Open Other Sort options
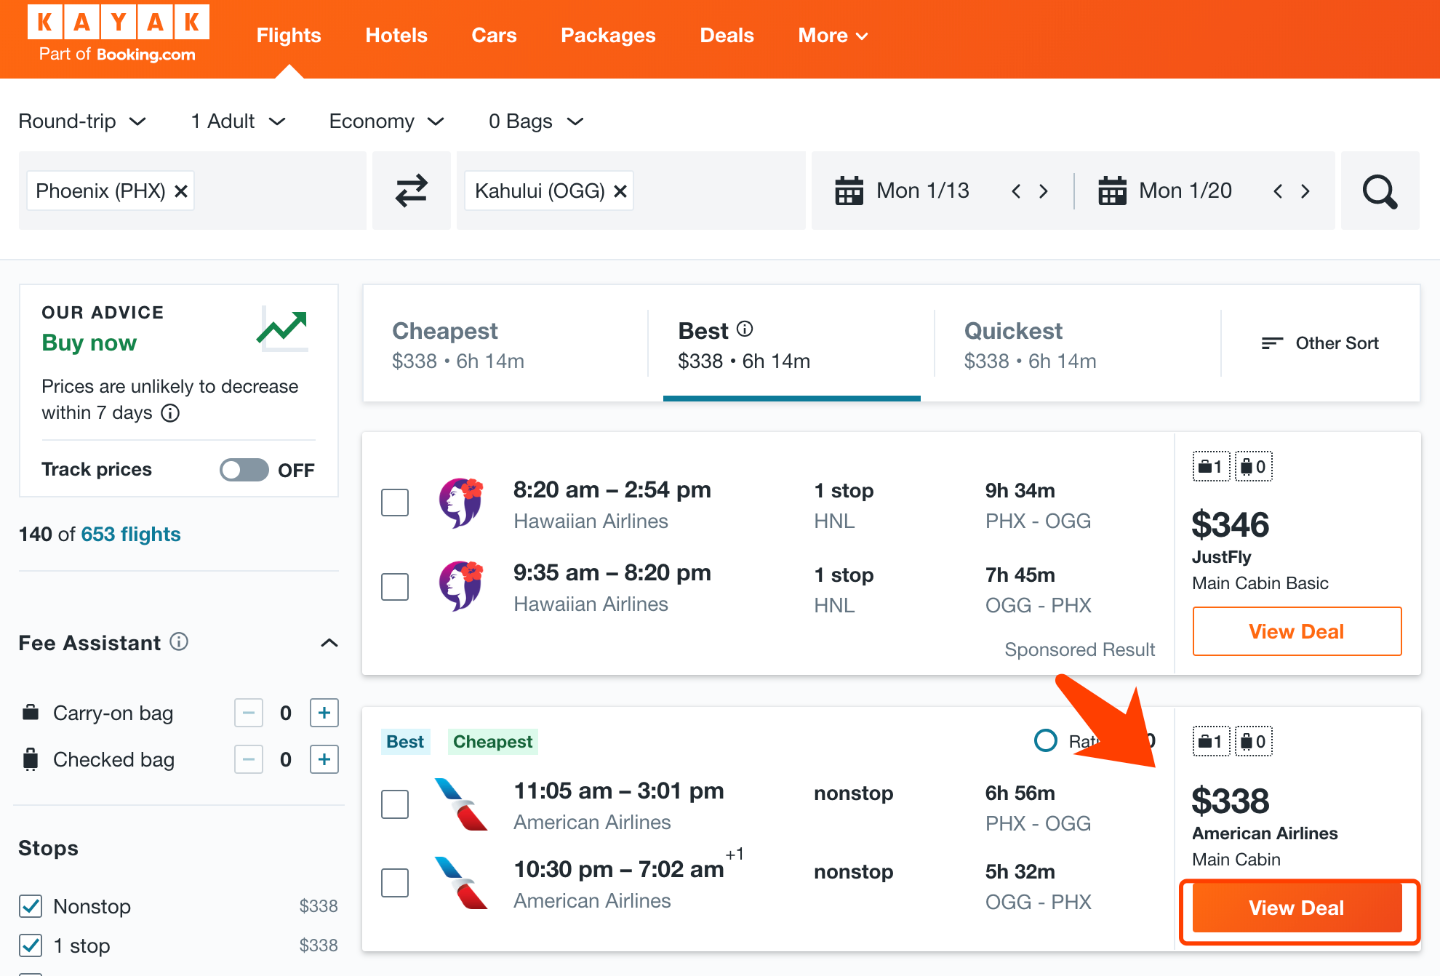Screen dimensions: 1440x976 pyautogui.click(x=1320, y=343)
